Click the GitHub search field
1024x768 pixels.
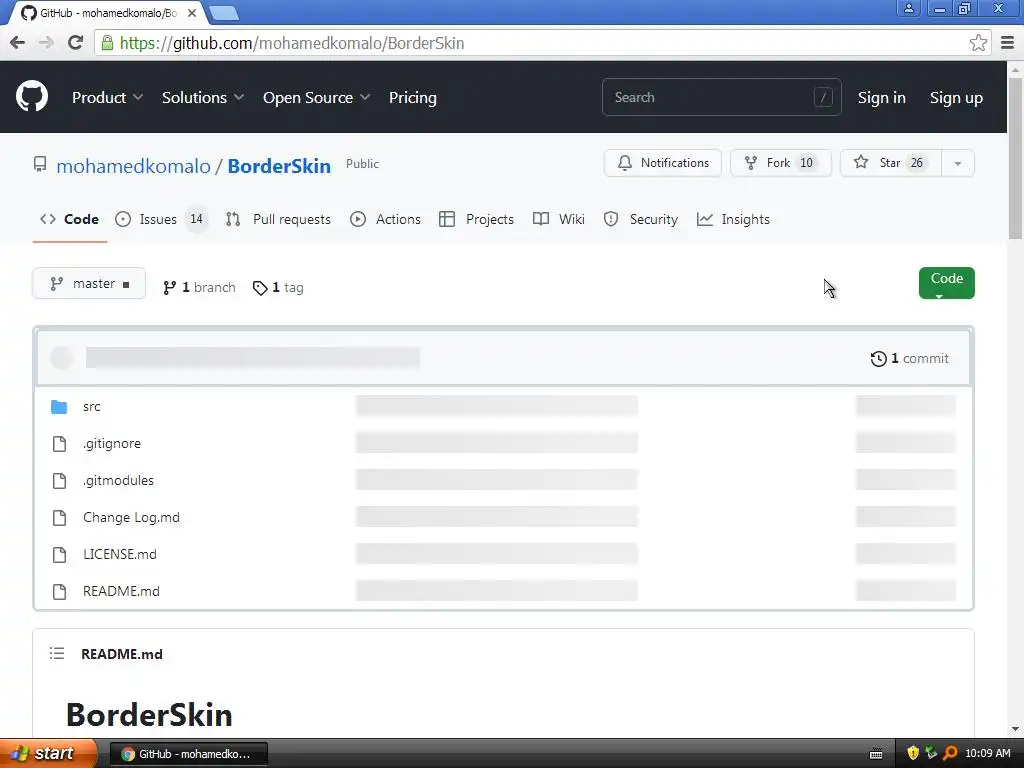click(722, 97)
